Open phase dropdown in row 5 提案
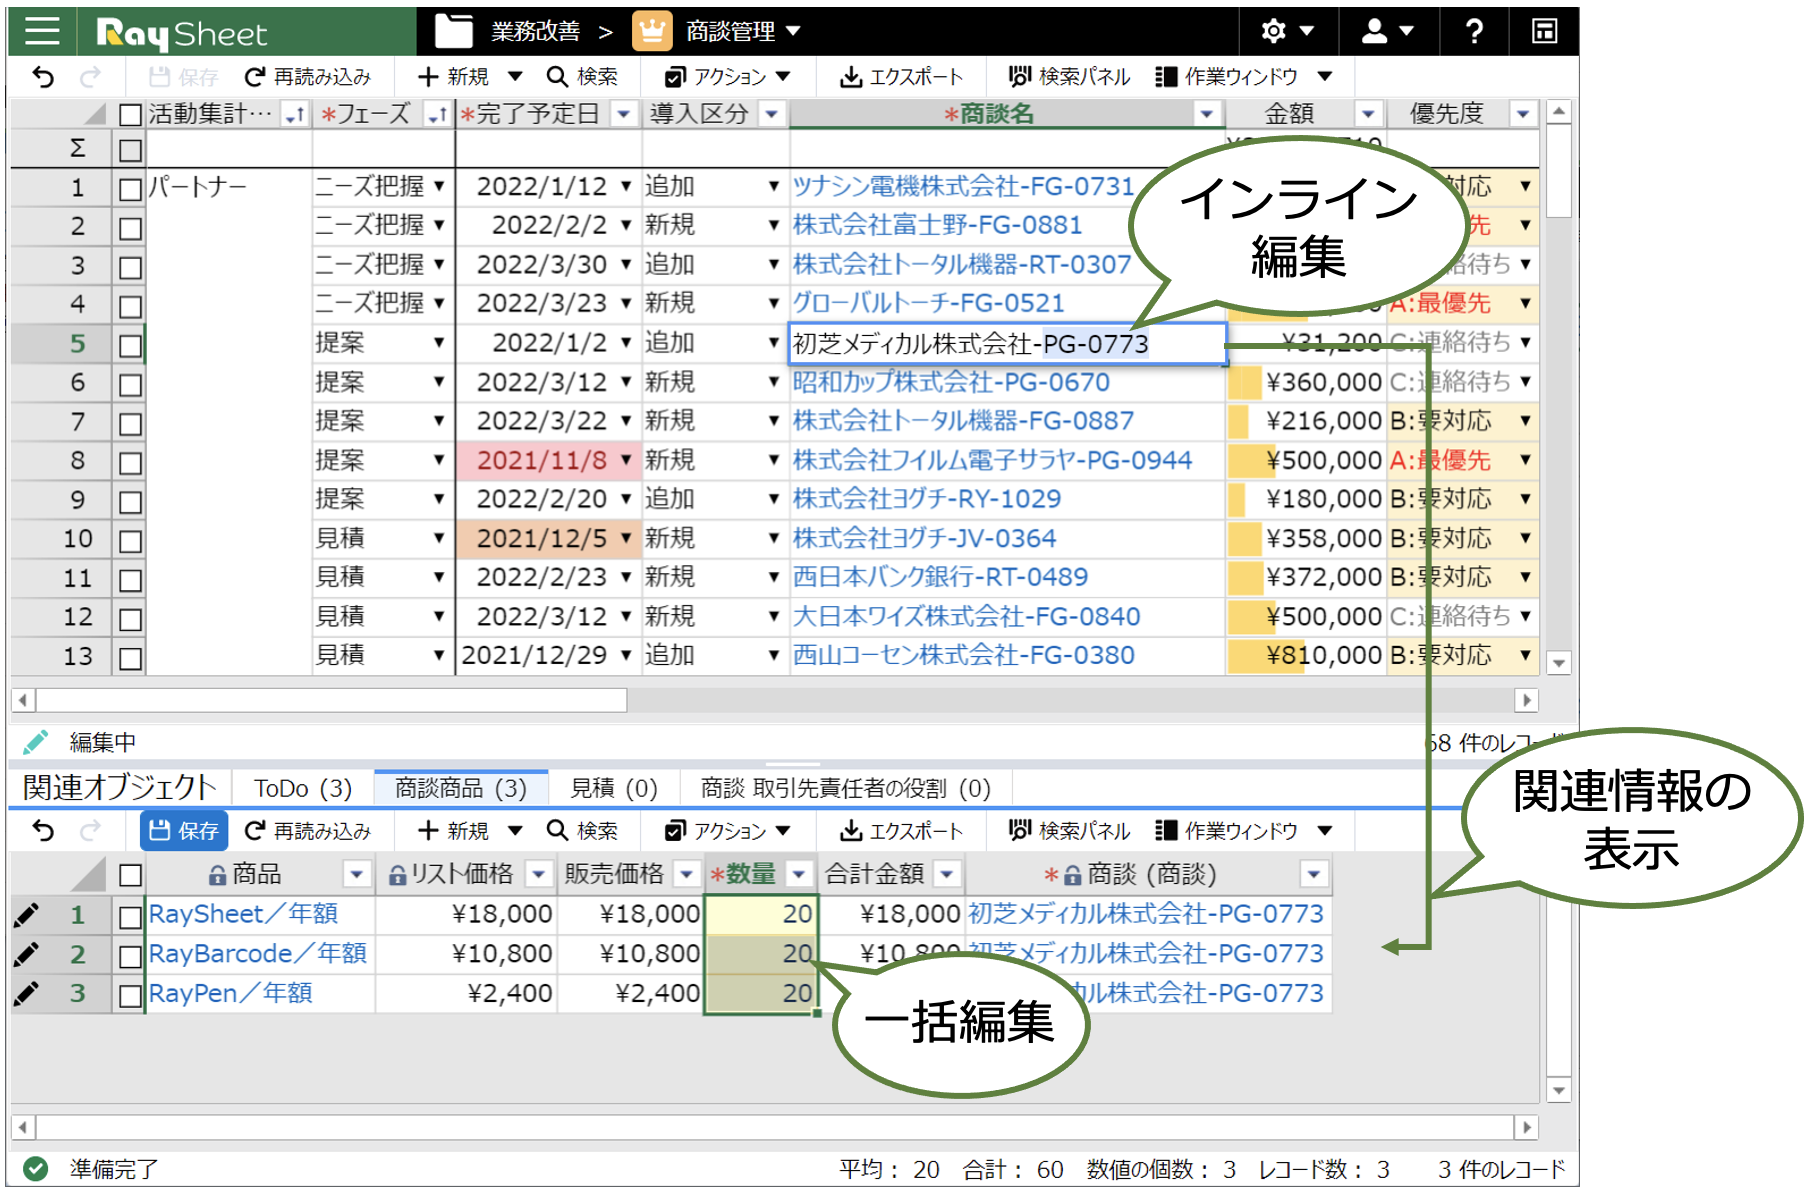 [x=439, y=343]
